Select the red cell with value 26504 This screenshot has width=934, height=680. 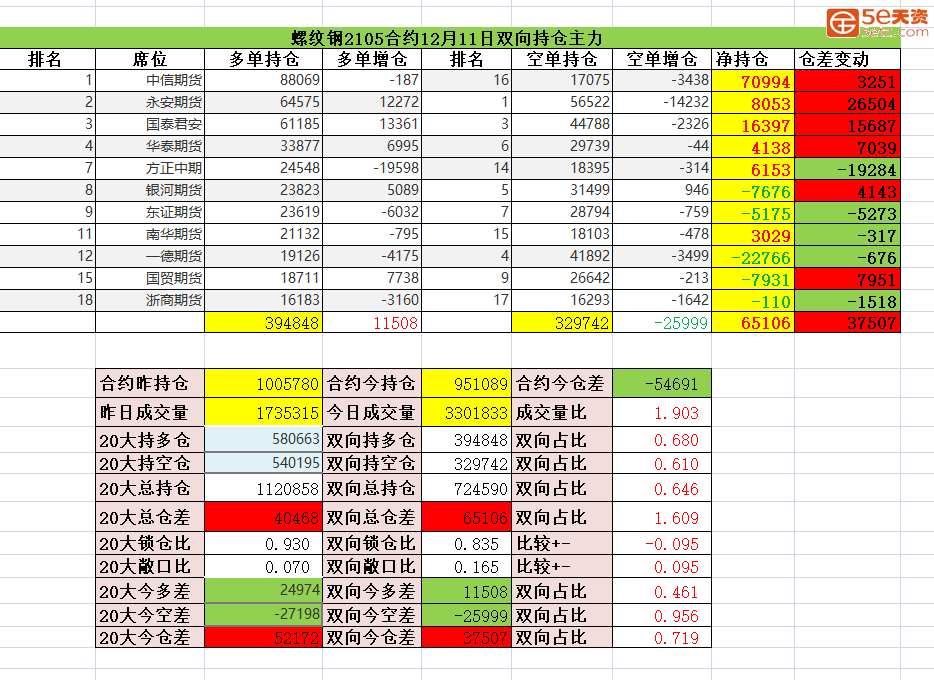coord(847,102)
